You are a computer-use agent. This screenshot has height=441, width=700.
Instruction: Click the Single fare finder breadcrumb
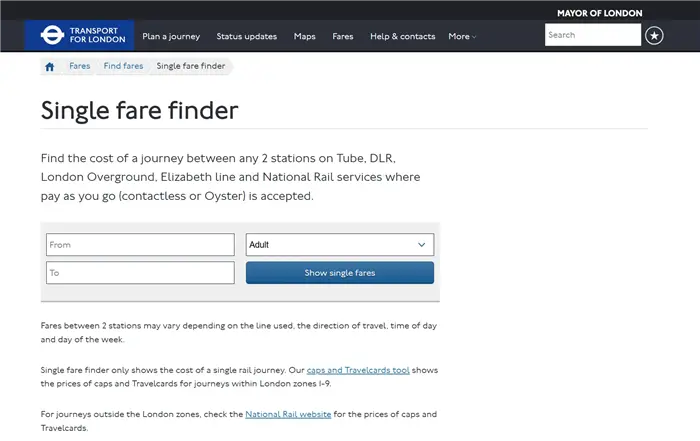click(191, 66)
